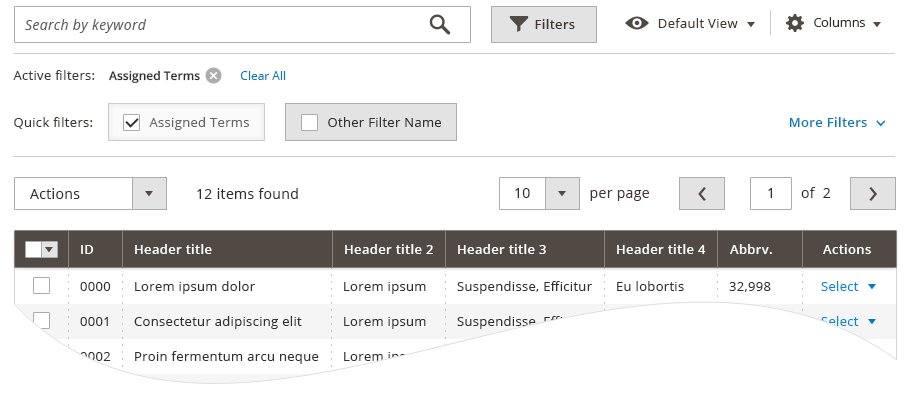Image resolution: width=908 pixels, height=396 pixels.
Task: Remove Assigned Terms active filter with X
Action: point(214,76)
